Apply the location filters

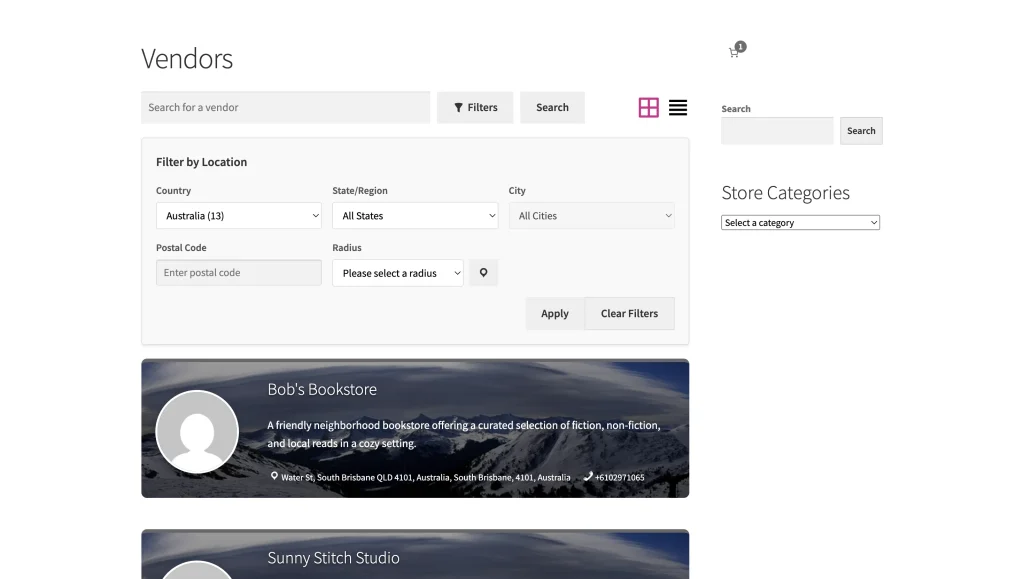coord(554,313)
